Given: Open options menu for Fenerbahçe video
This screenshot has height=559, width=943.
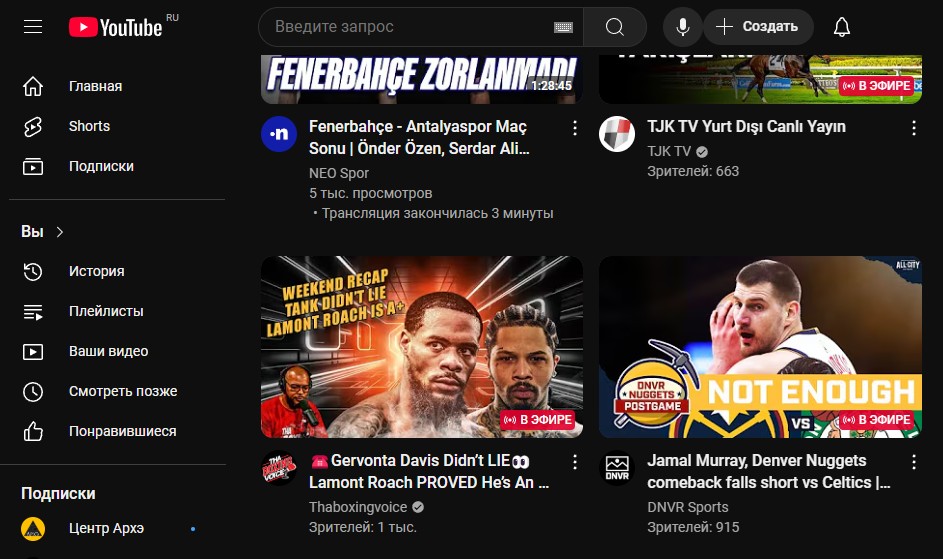Looking at the screenshot, I should click(x=575, y=128).
